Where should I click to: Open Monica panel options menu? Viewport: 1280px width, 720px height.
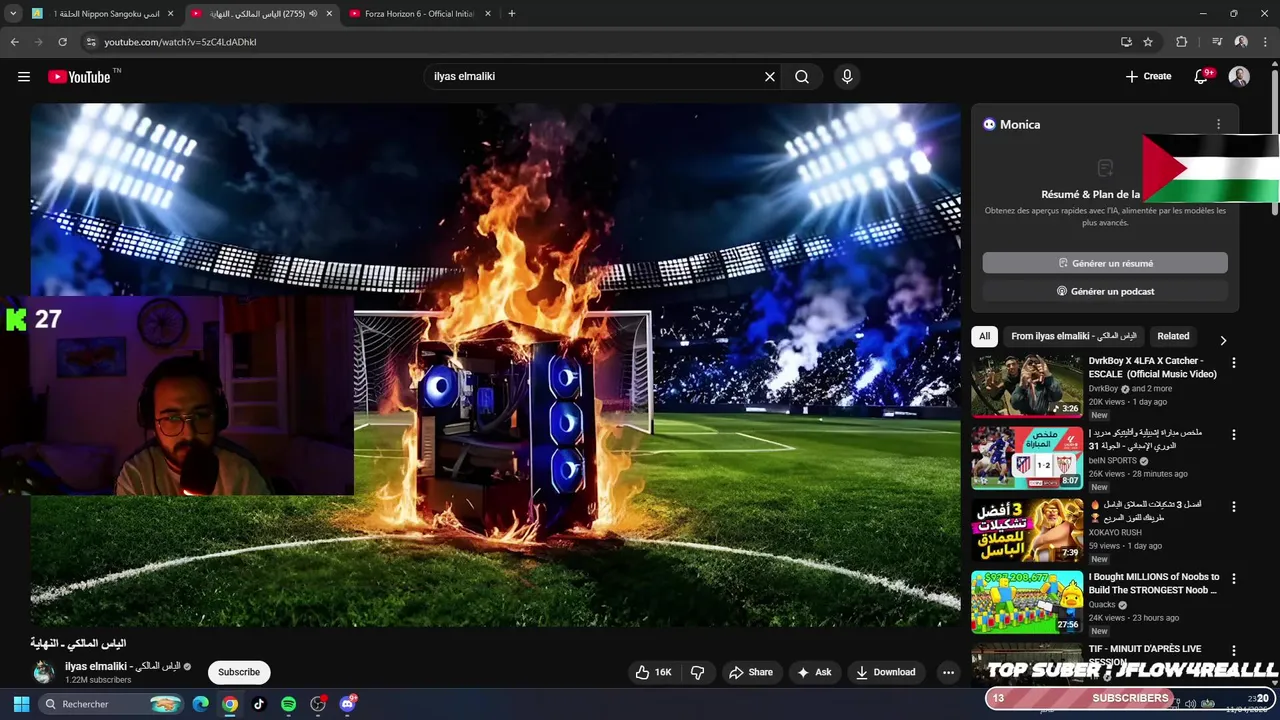click(x=1218, y=124)
